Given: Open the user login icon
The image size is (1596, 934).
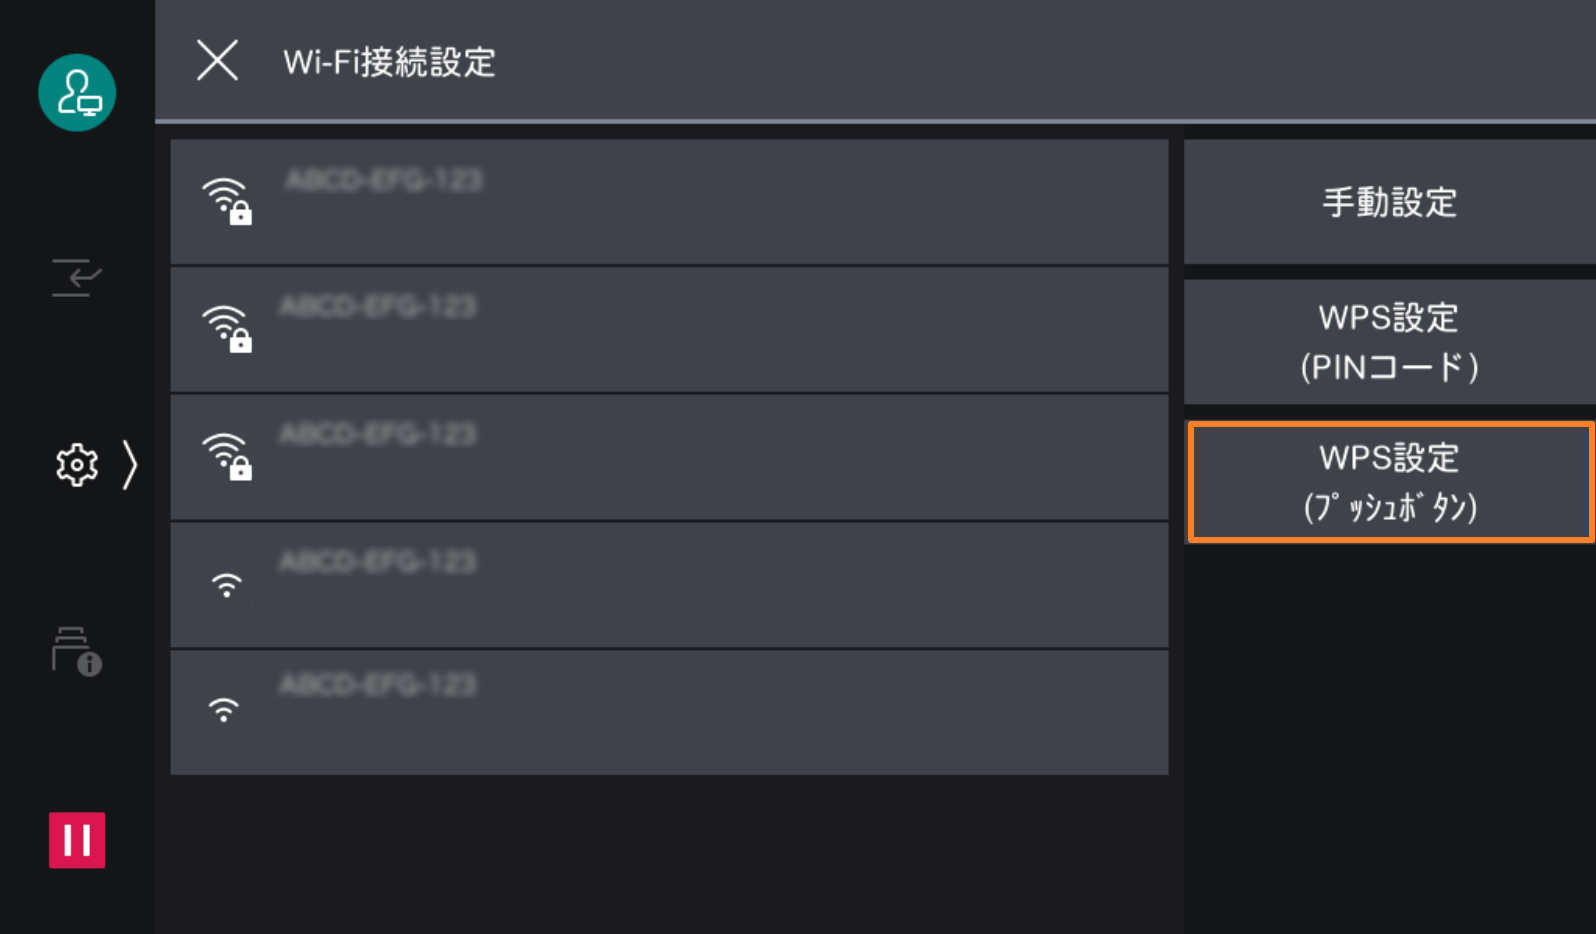Looking at the screenshot, I should point(77,93).
